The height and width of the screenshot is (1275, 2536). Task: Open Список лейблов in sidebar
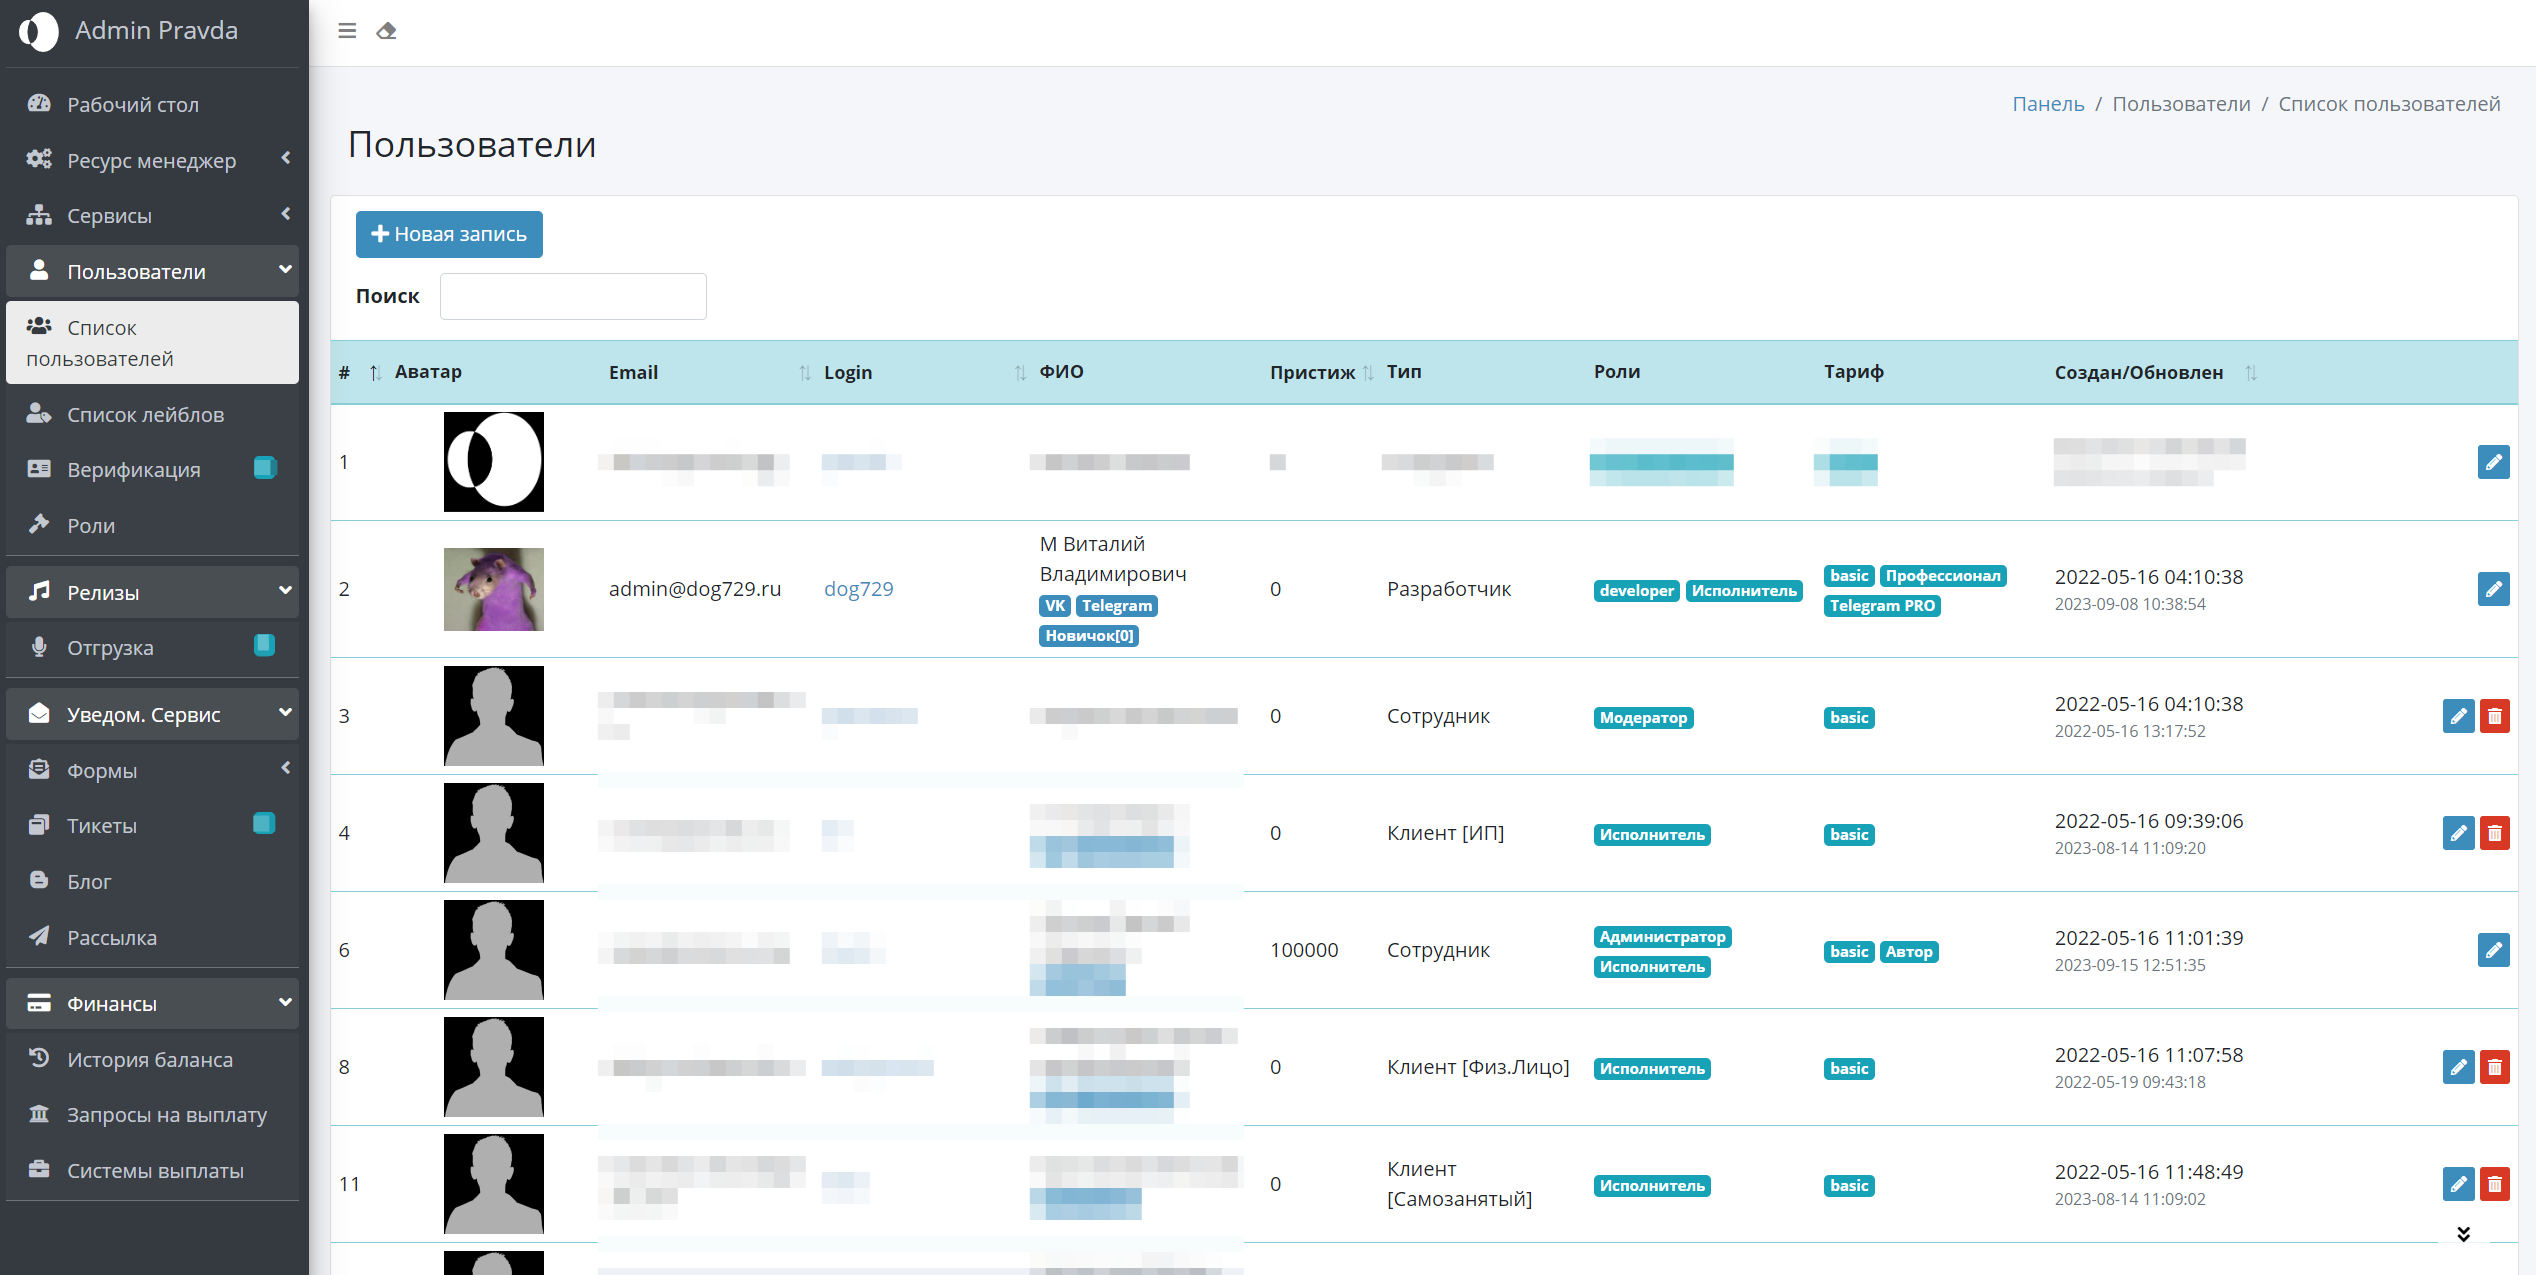tap(152, 415)
